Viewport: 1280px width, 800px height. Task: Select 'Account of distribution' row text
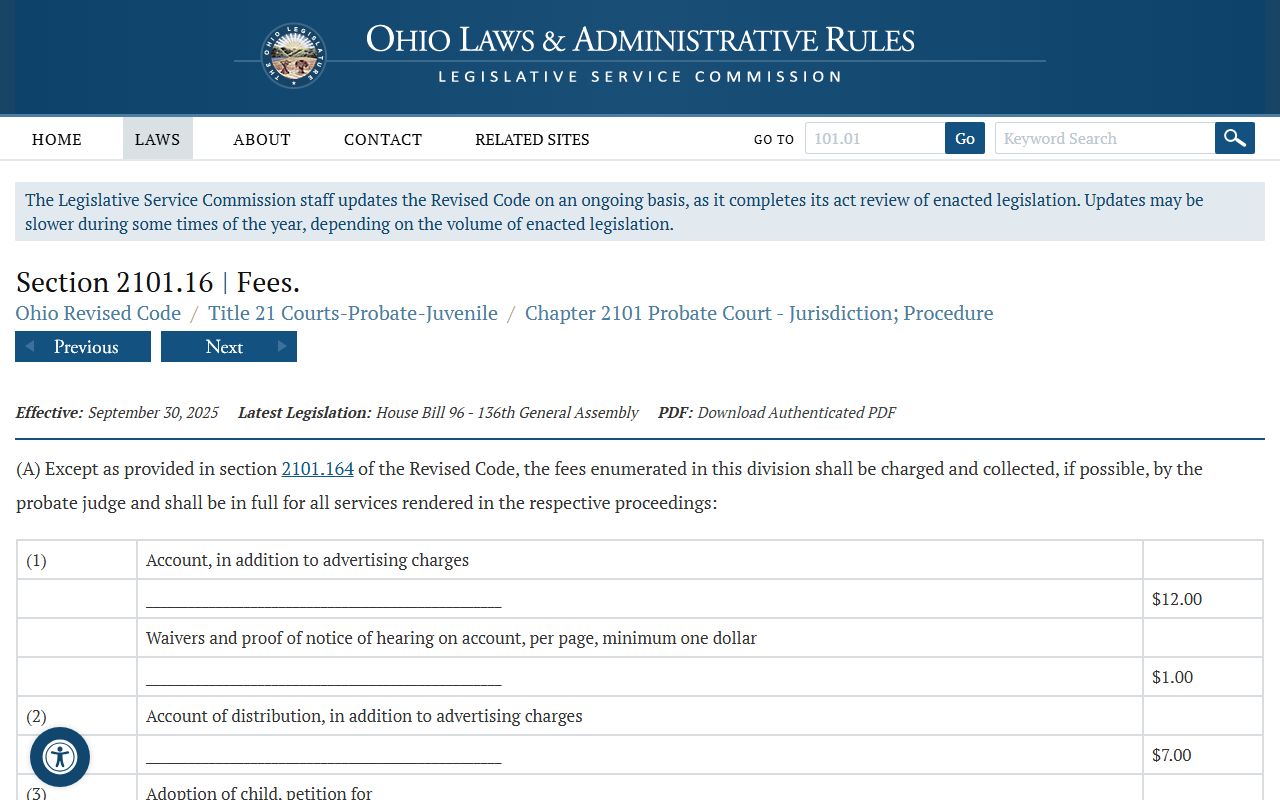[x=364, y=716]
